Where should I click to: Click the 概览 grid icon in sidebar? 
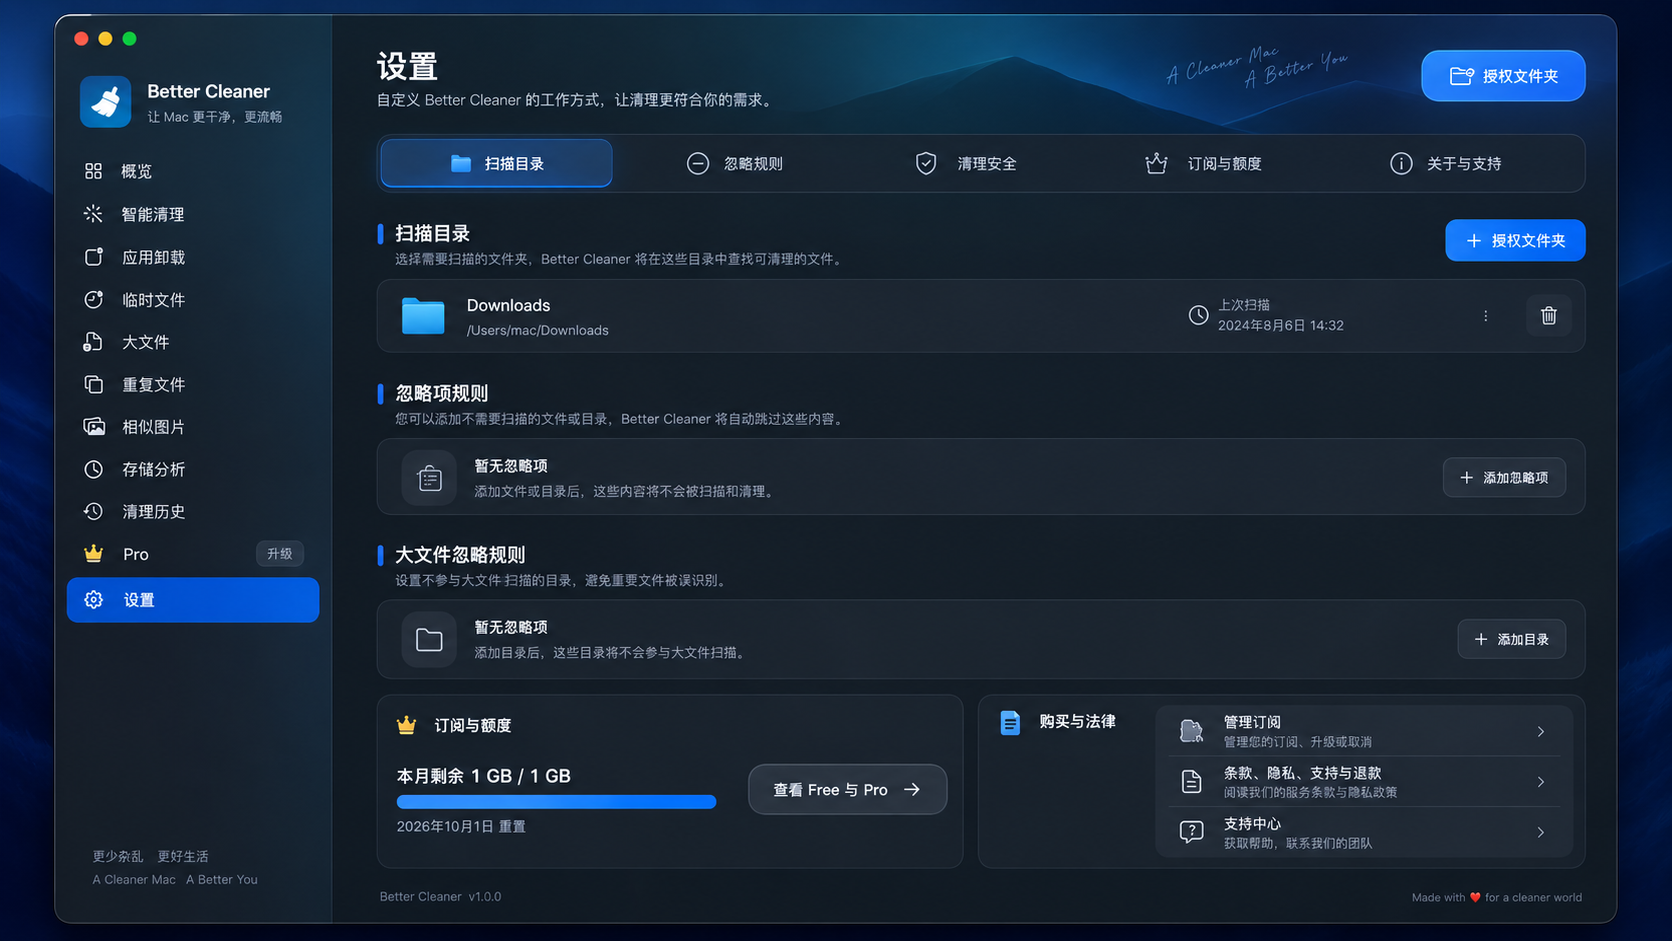pyautogui.click(x=93, y=171)
